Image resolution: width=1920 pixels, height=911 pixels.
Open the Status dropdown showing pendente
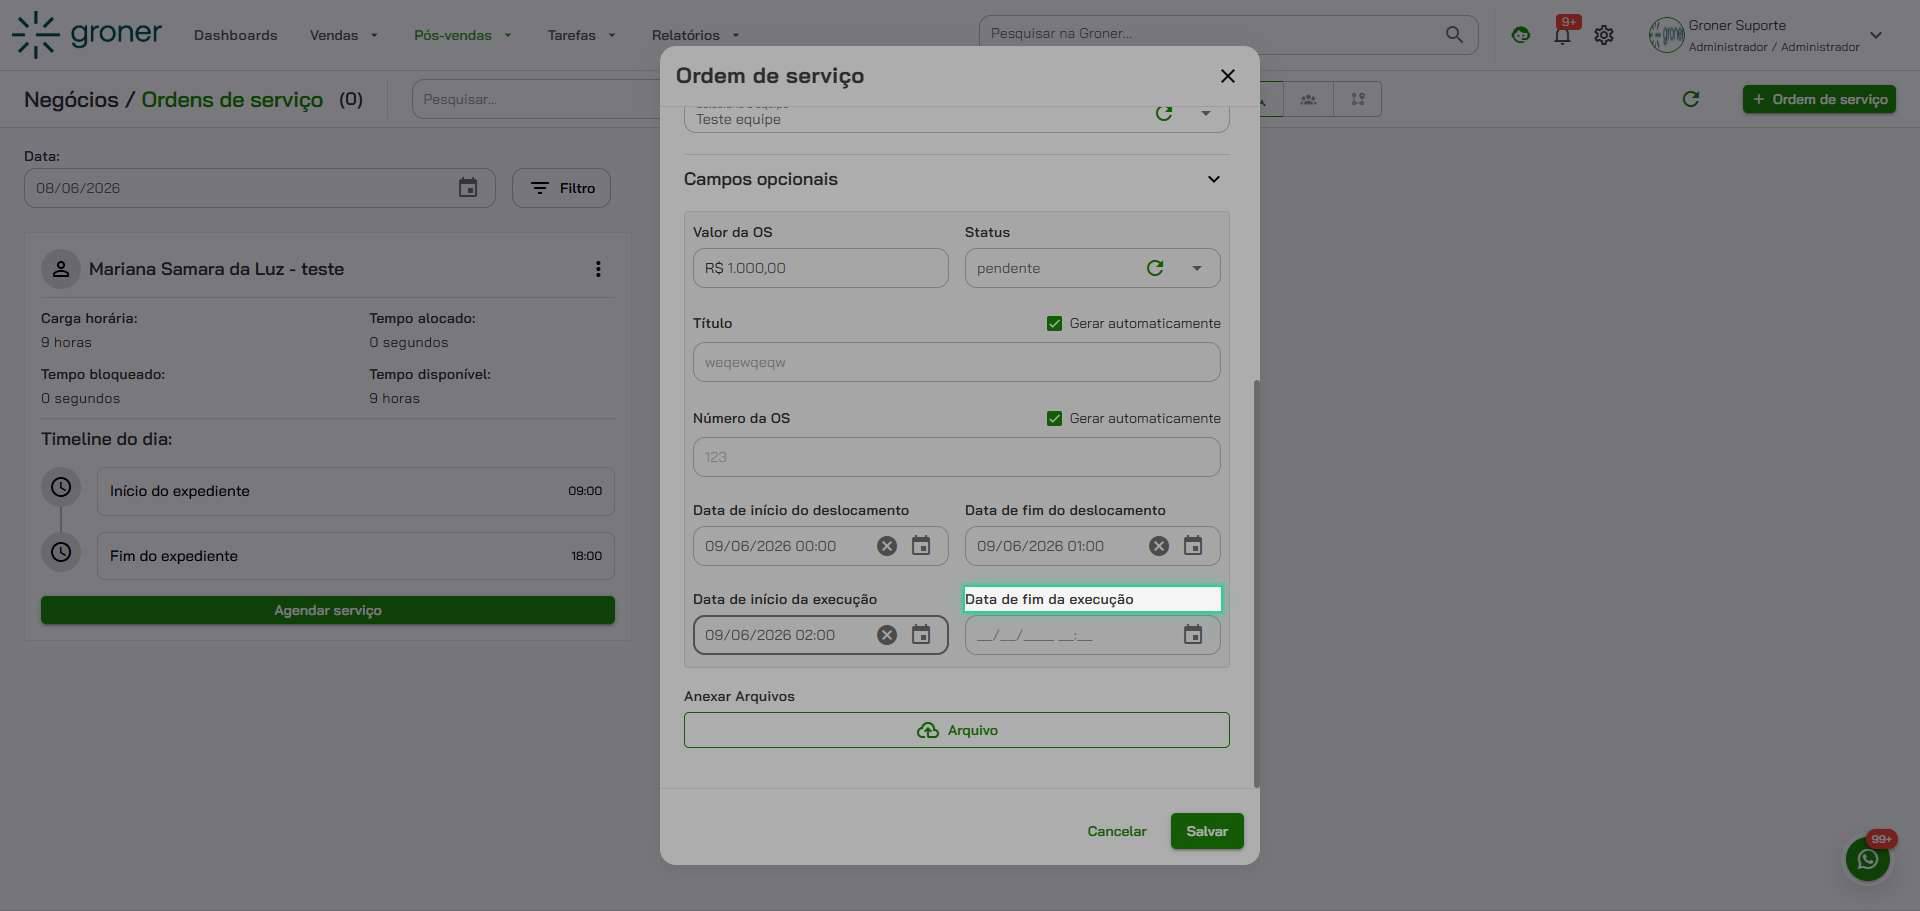pos(1197,268)
